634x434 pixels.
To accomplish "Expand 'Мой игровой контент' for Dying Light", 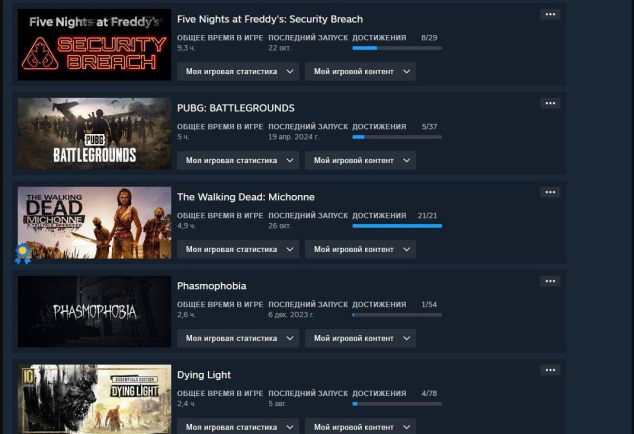I will pyautogui.click(x=360, y=426).
